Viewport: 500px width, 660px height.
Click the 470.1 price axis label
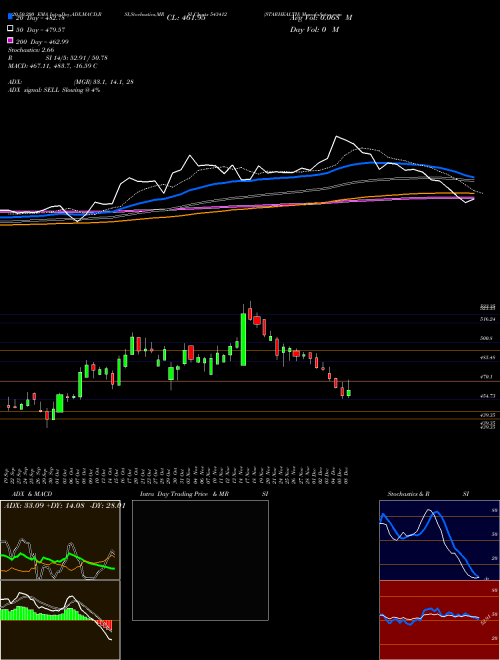click(x=487, y=377)
